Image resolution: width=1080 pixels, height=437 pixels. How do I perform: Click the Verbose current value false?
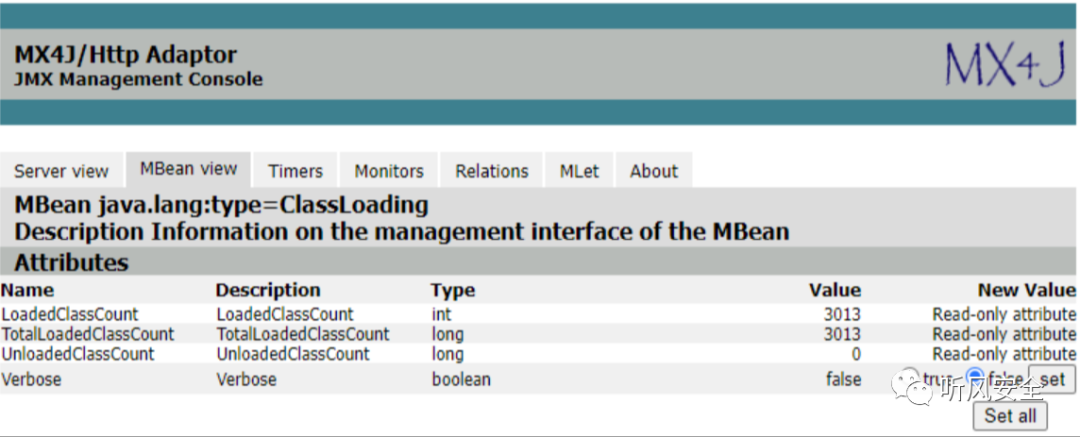coord(844,379)
